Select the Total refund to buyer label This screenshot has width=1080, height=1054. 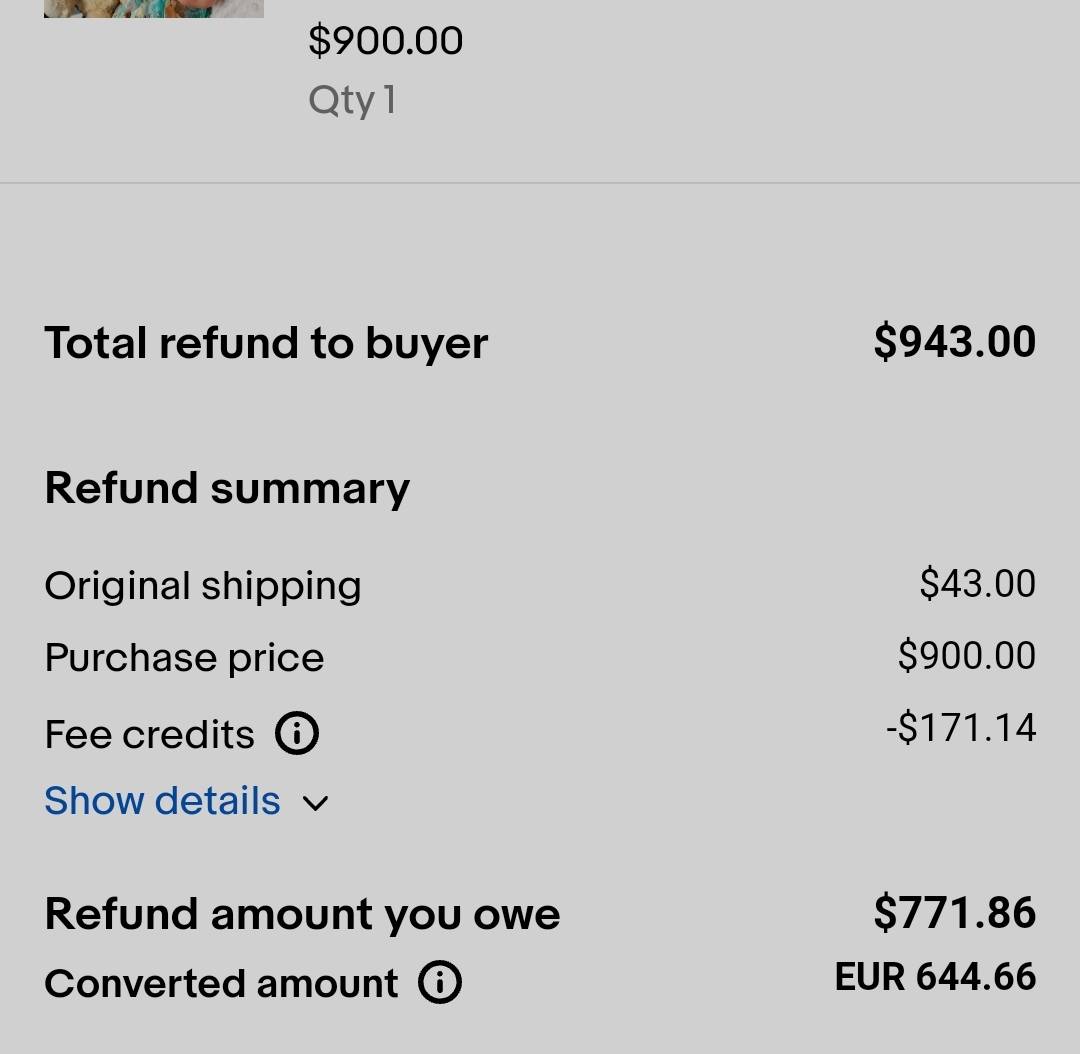point(267,342)
